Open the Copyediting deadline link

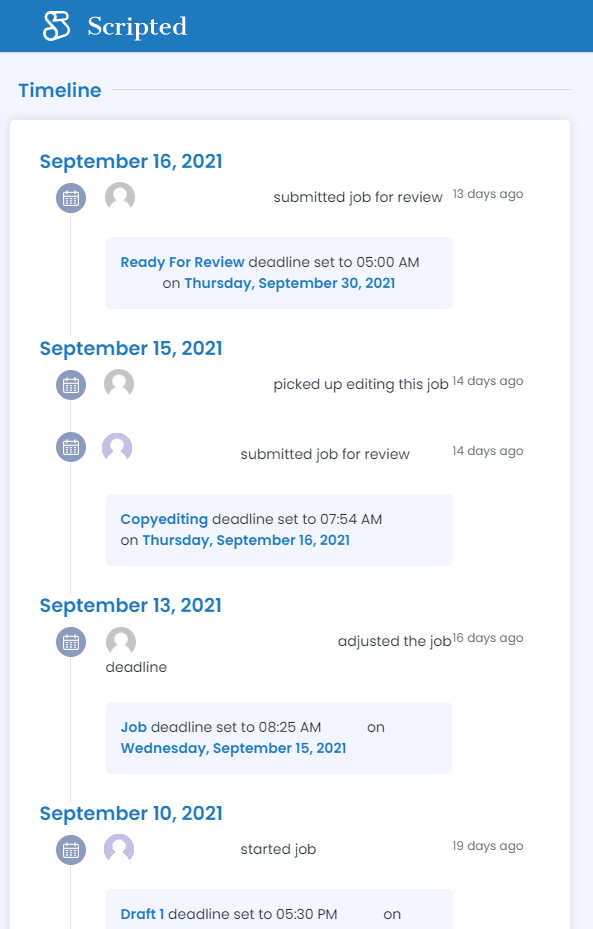pos(164,519)
